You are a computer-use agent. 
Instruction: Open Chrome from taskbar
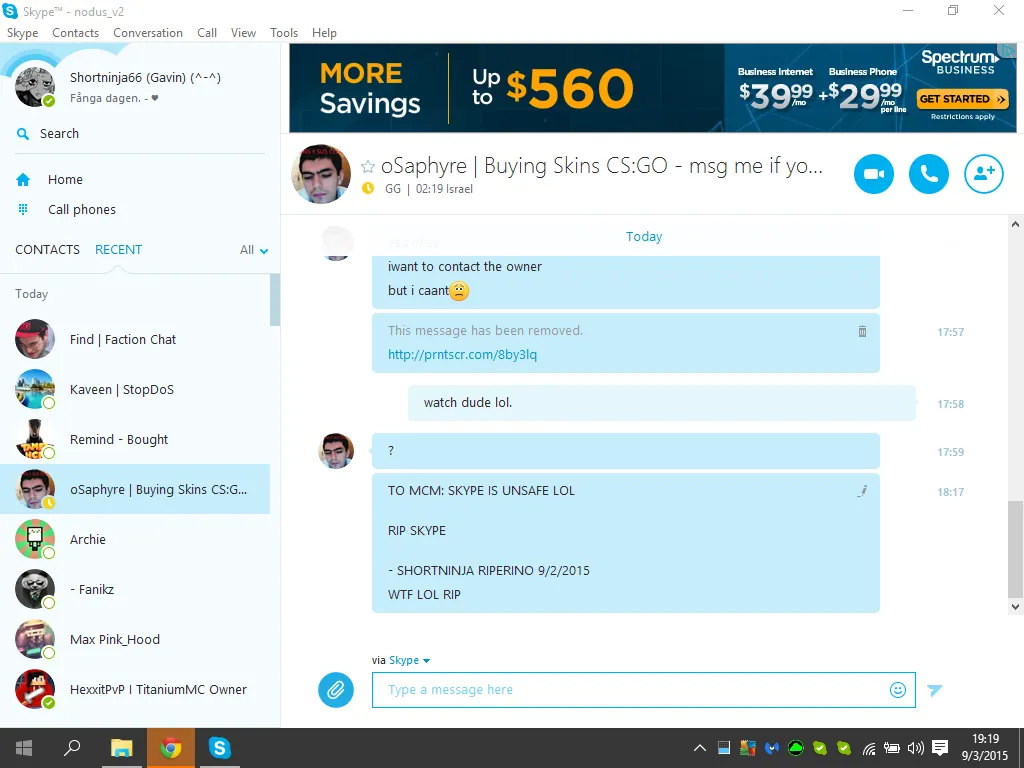[170, 748]
